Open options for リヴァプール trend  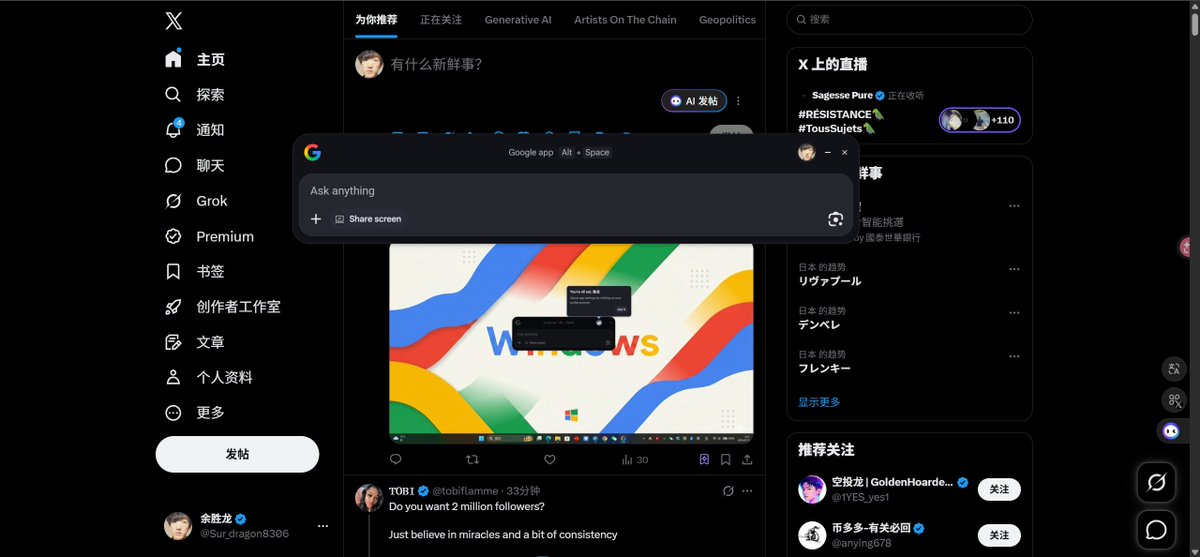pos(1014,269)
